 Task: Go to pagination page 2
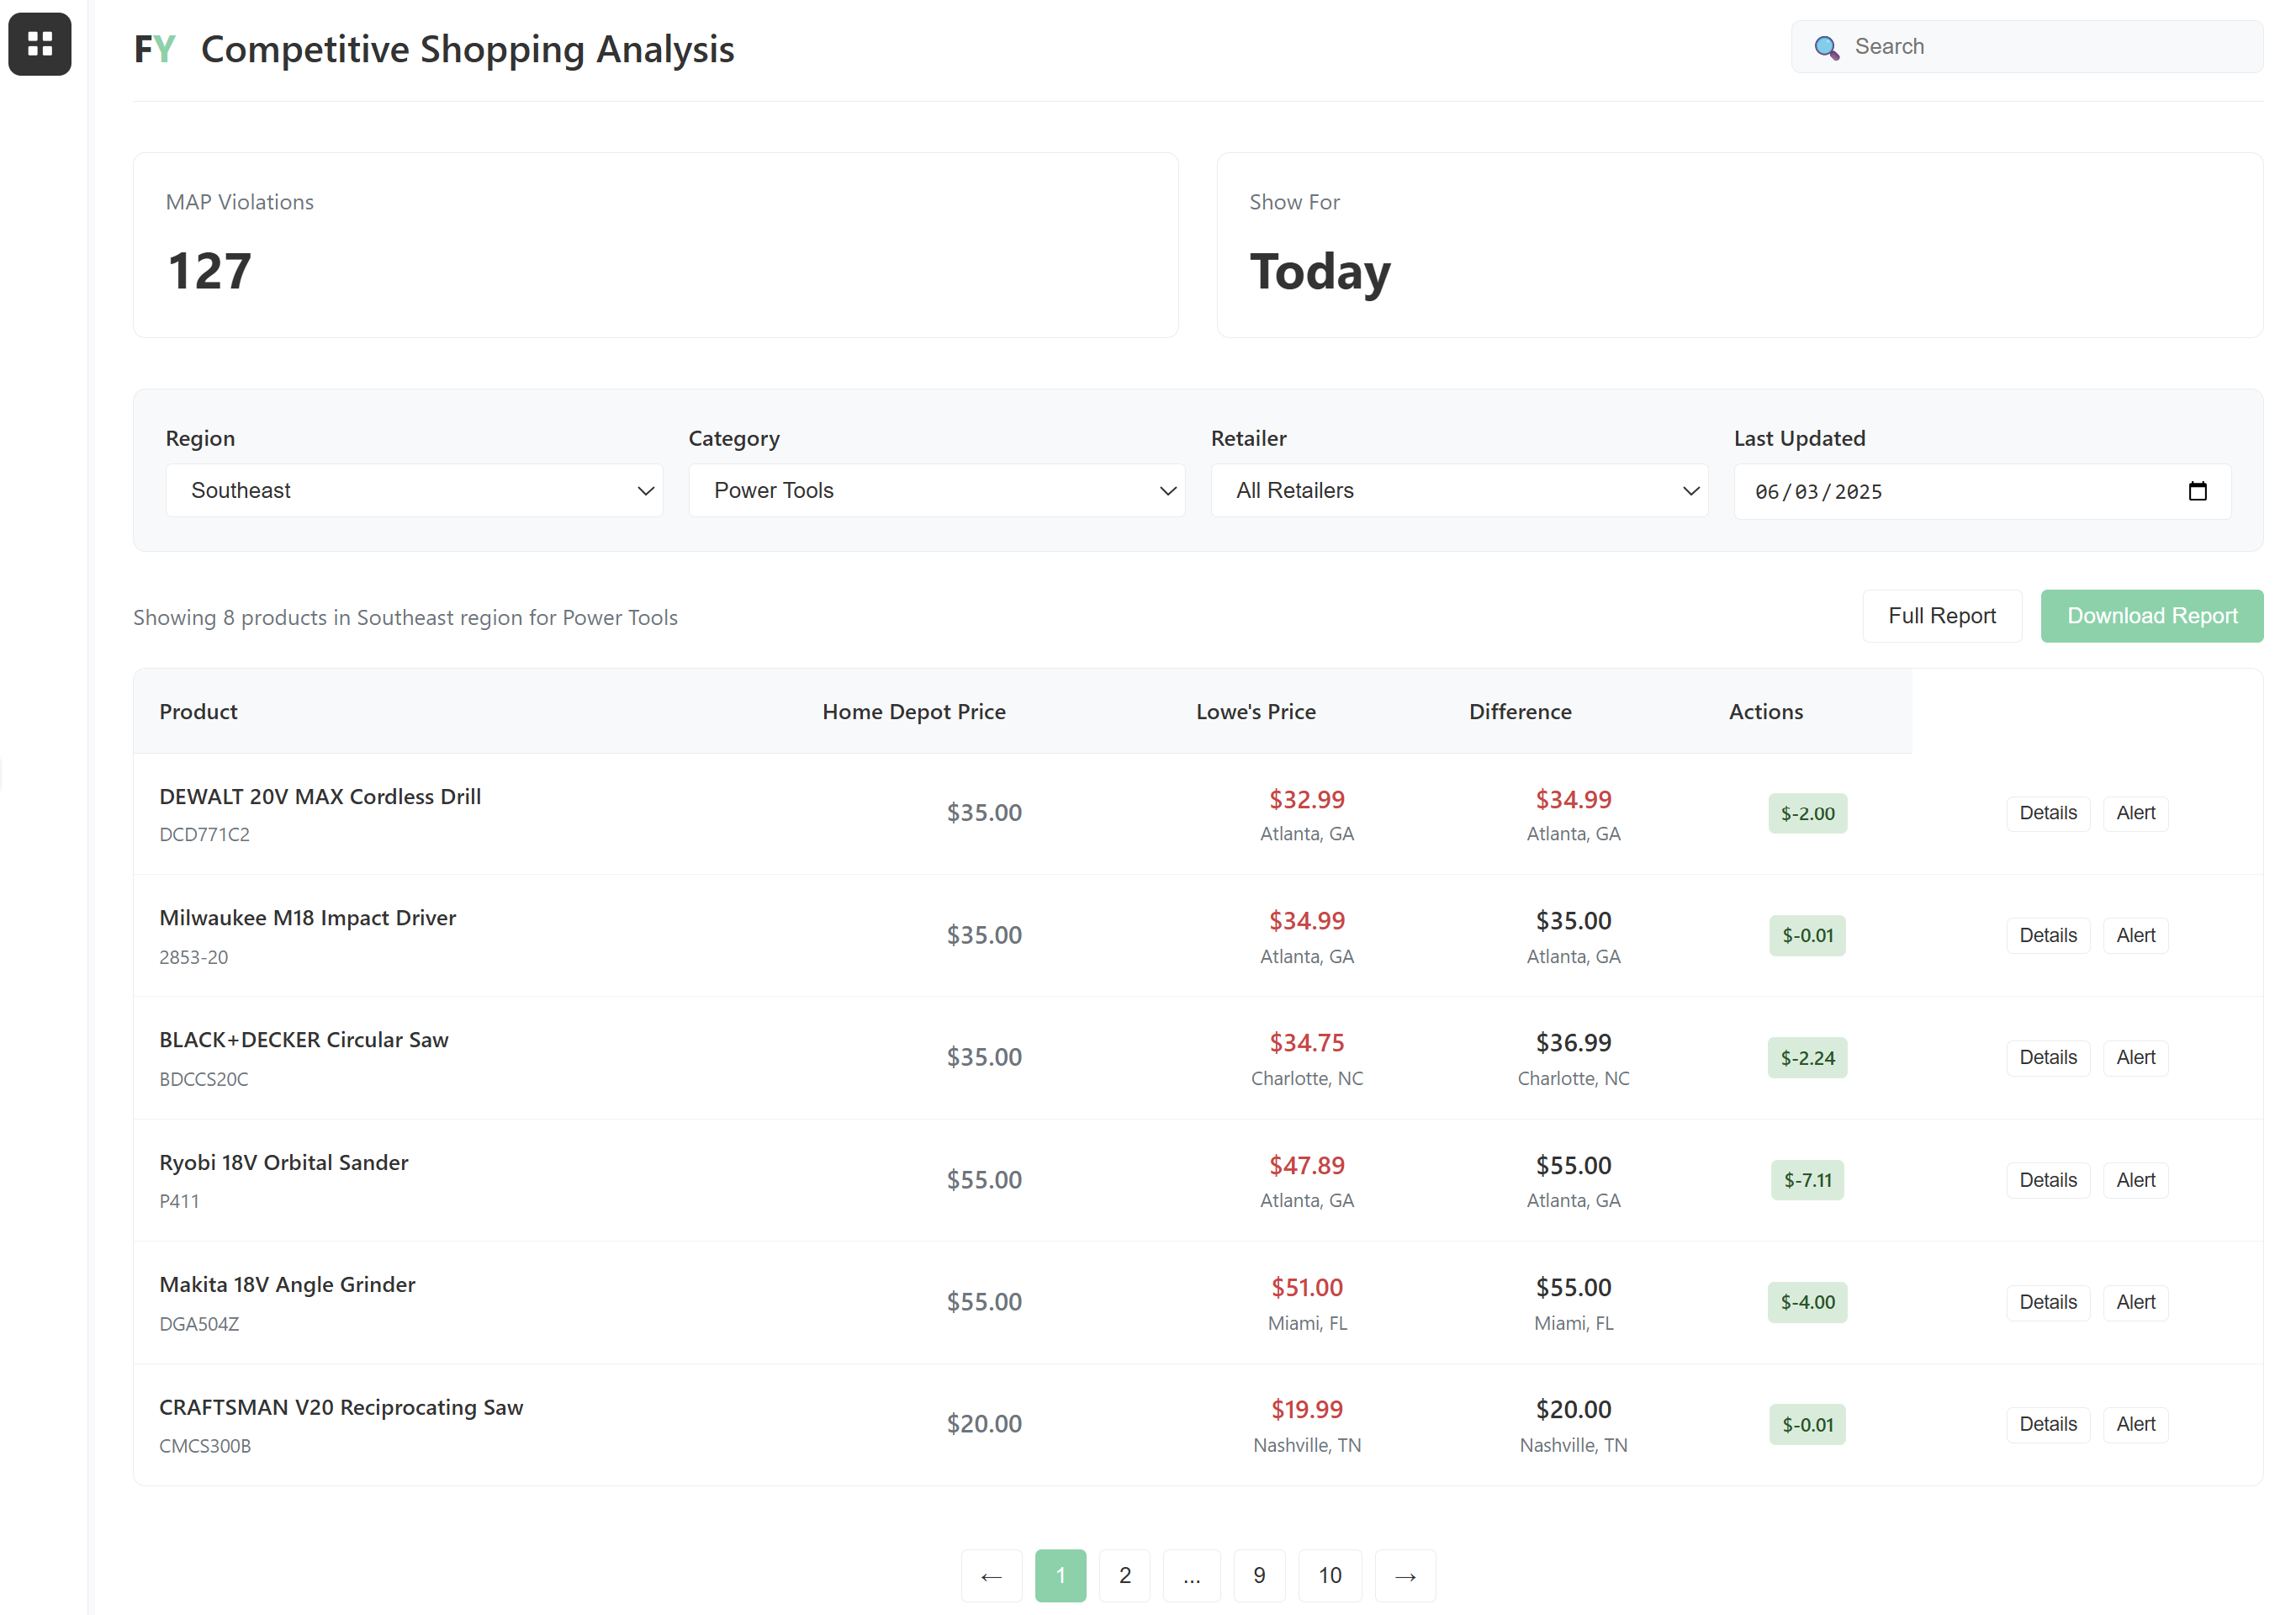(x=1125, y=1576)
